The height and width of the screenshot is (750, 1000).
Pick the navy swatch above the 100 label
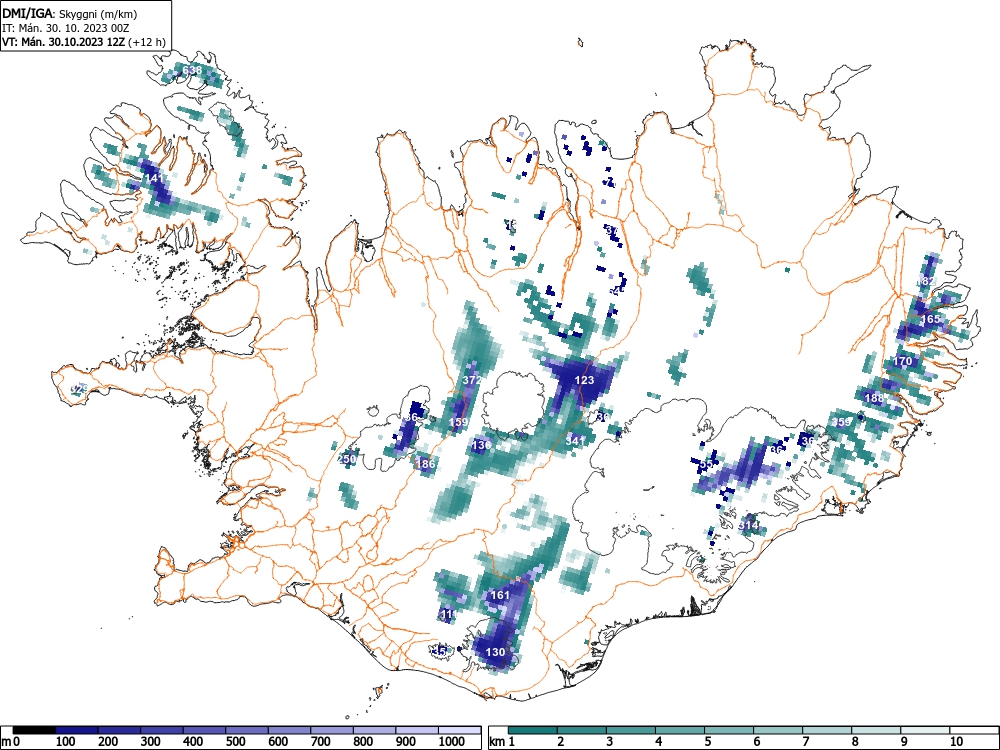(77, 730)
